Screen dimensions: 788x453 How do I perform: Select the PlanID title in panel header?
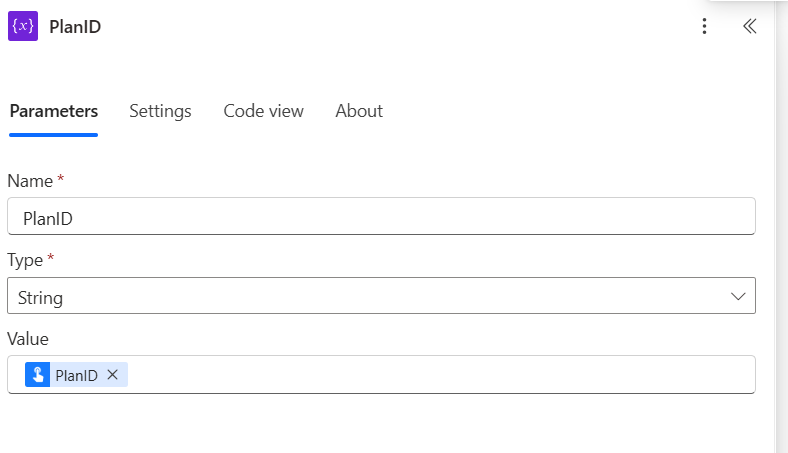(75, 27)
